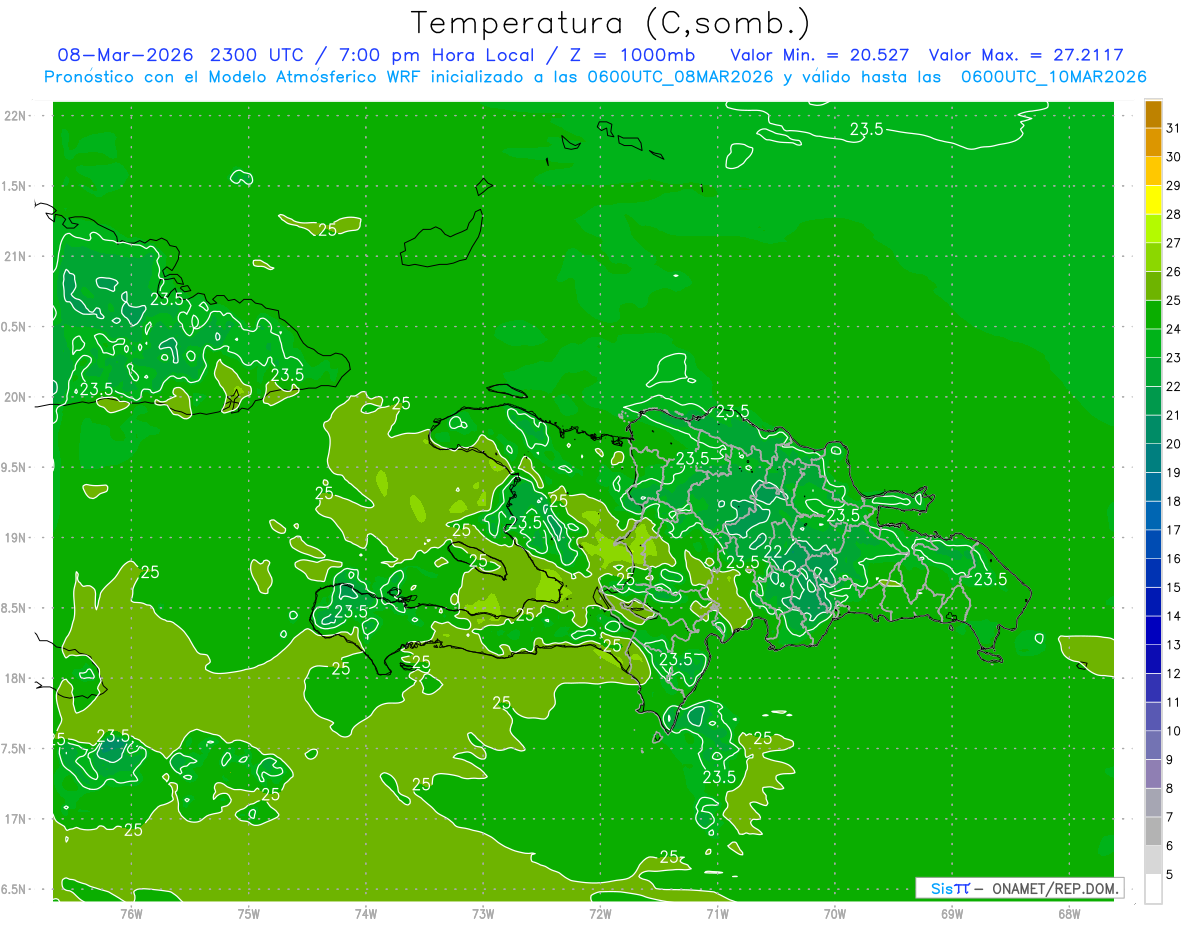1200x927 pixels.
Task: Click the white swatch below label 5
Action: point(1153,889)
